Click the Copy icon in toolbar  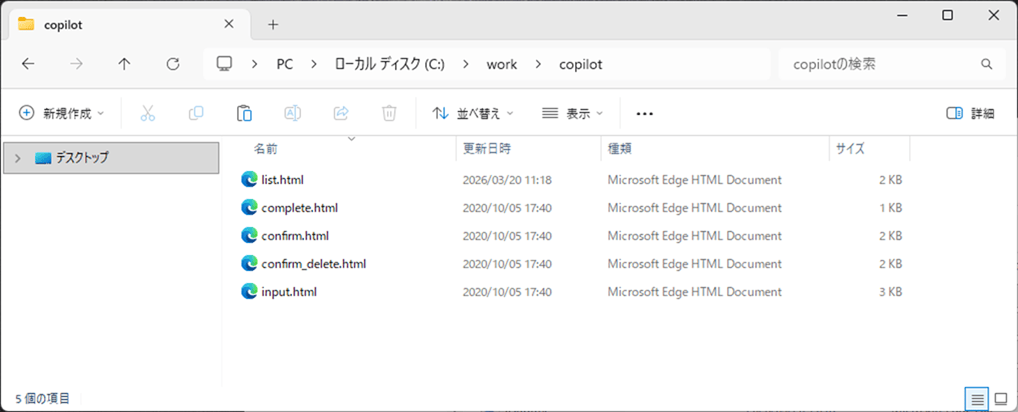point(196,114)
